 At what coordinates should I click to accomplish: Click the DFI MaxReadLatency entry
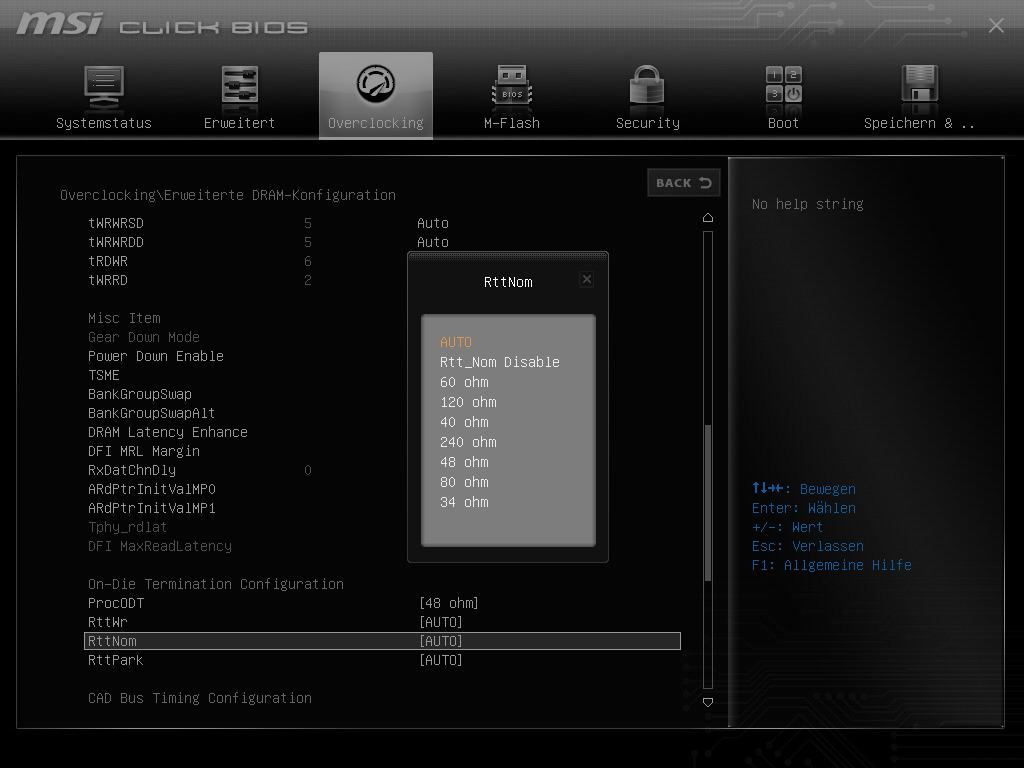pyautogui.click(x=160, y=546)
